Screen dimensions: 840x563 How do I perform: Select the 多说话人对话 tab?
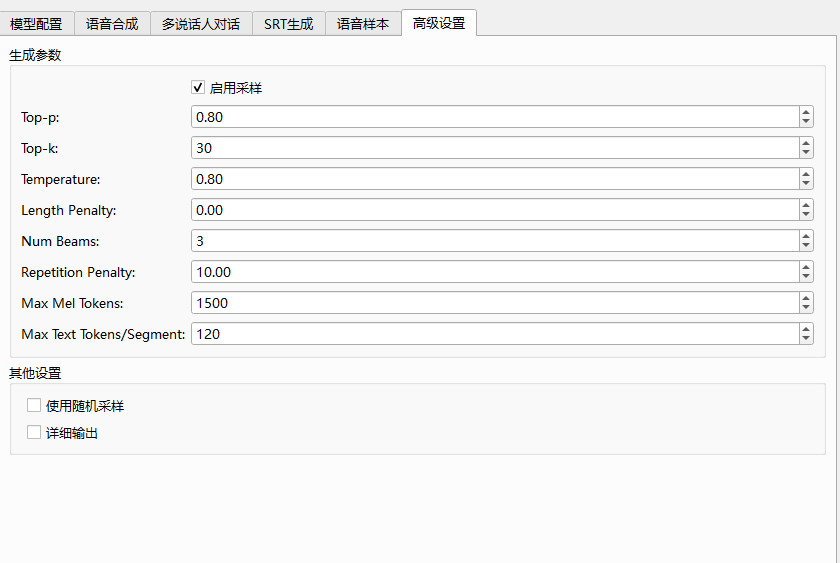pyautogui.click(x=200, y=23)
